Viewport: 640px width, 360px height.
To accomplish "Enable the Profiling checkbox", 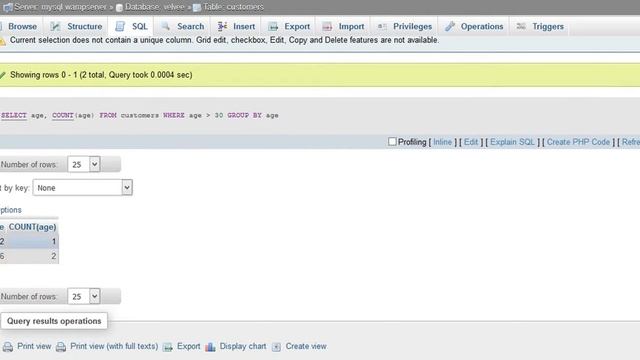I will point(392,142).
